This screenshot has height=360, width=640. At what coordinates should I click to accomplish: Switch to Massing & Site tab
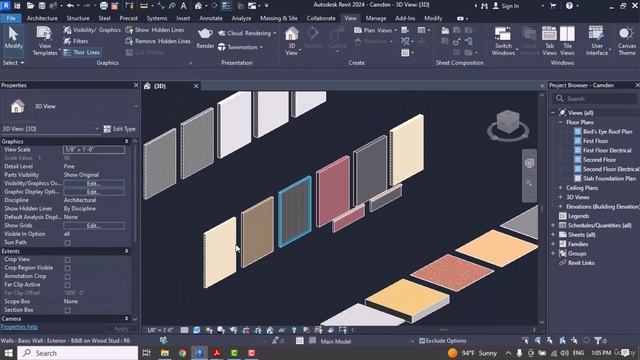(x=279, y=18)
